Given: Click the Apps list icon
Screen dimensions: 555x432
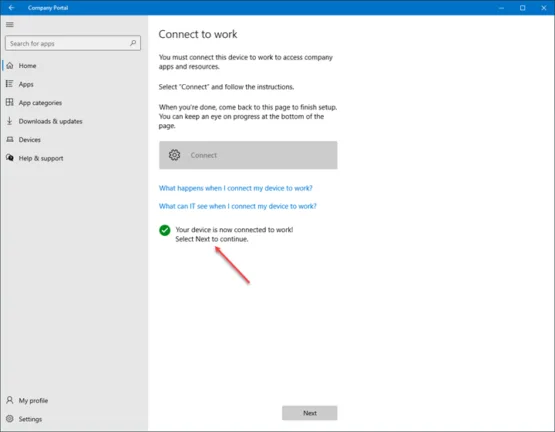Looking at the screenshot, I should click(x=10, y=84).
